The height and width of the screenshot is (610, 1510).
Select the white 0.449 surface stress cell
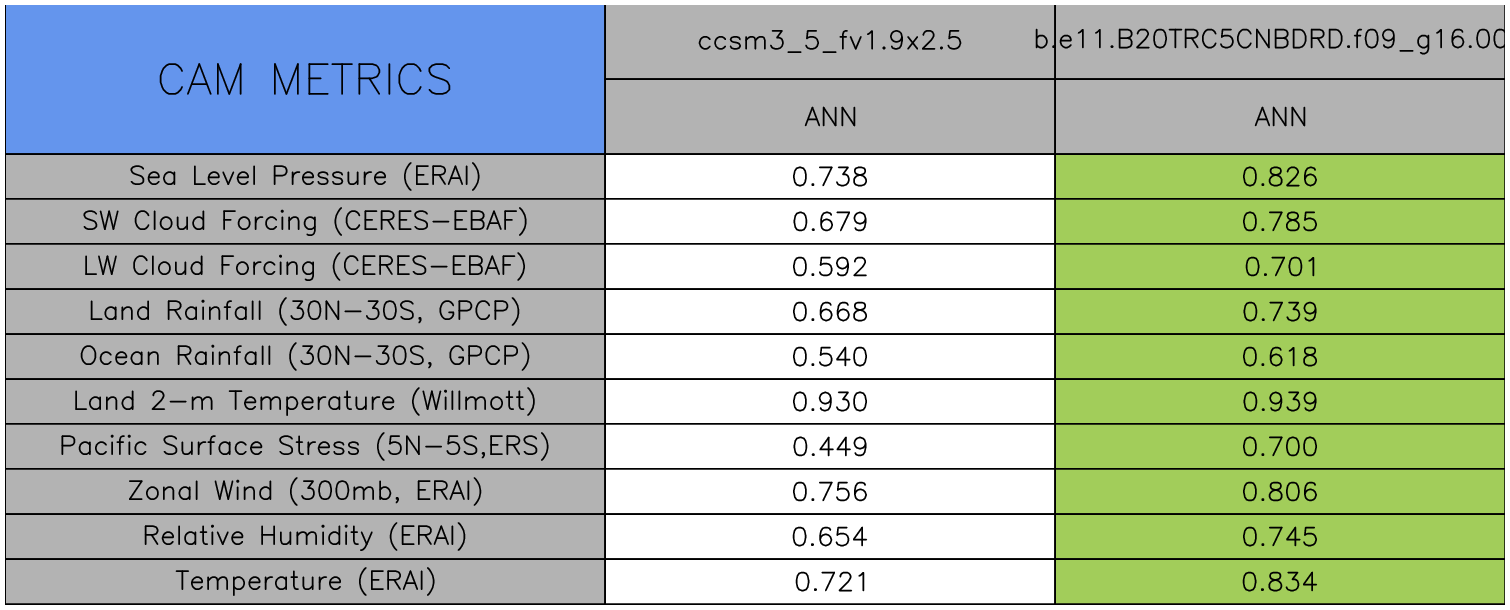click(x=830, y=447)
